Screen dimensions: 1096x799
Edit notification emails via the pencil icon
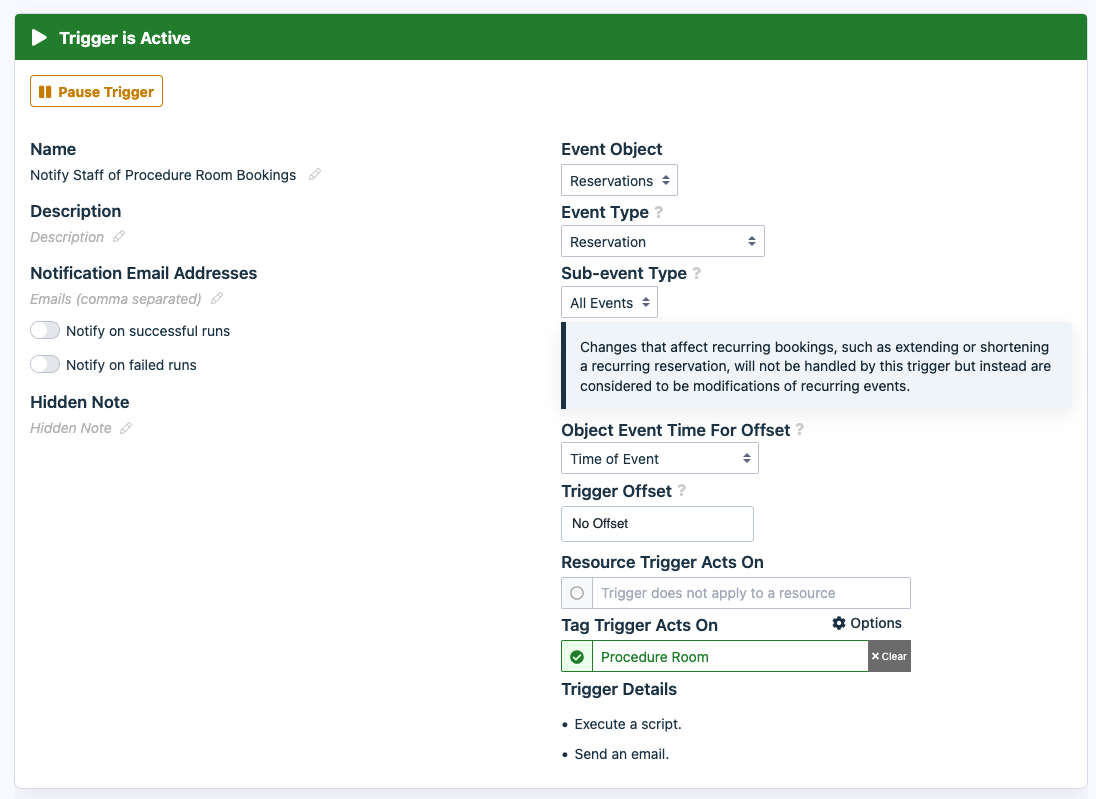tap(217, 298)
